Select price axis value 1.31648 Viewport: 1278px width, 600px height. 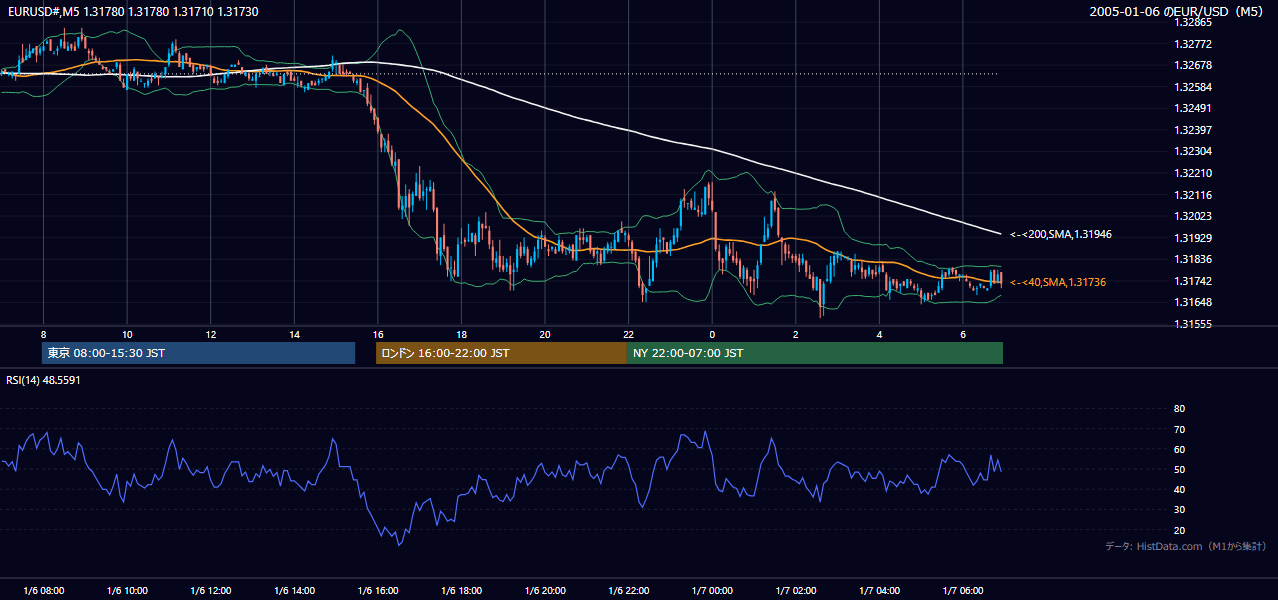pyautogui.click(x=1193, y=302)
